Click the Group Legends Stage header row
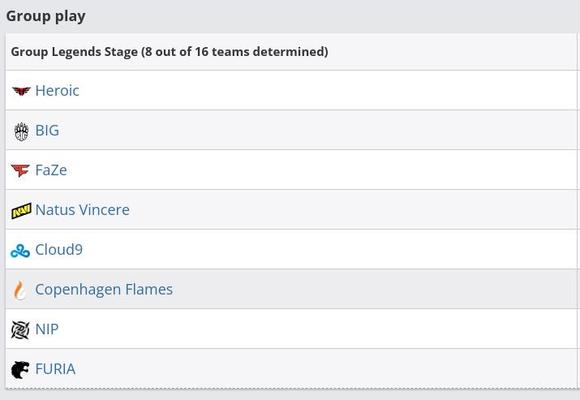The width and height of the screenshot is (580, 400). point(291,52)
